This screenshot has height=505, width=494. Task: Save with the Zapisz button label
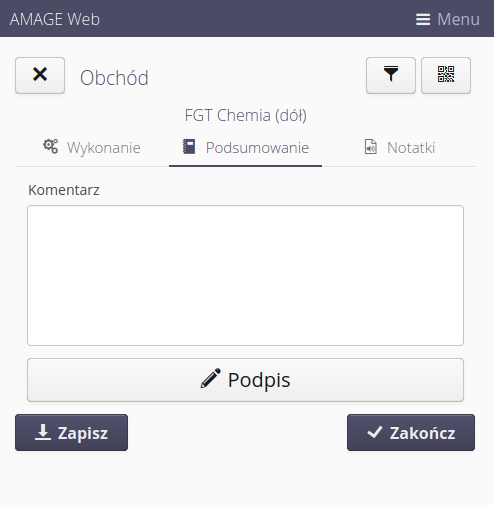(83, 433)
